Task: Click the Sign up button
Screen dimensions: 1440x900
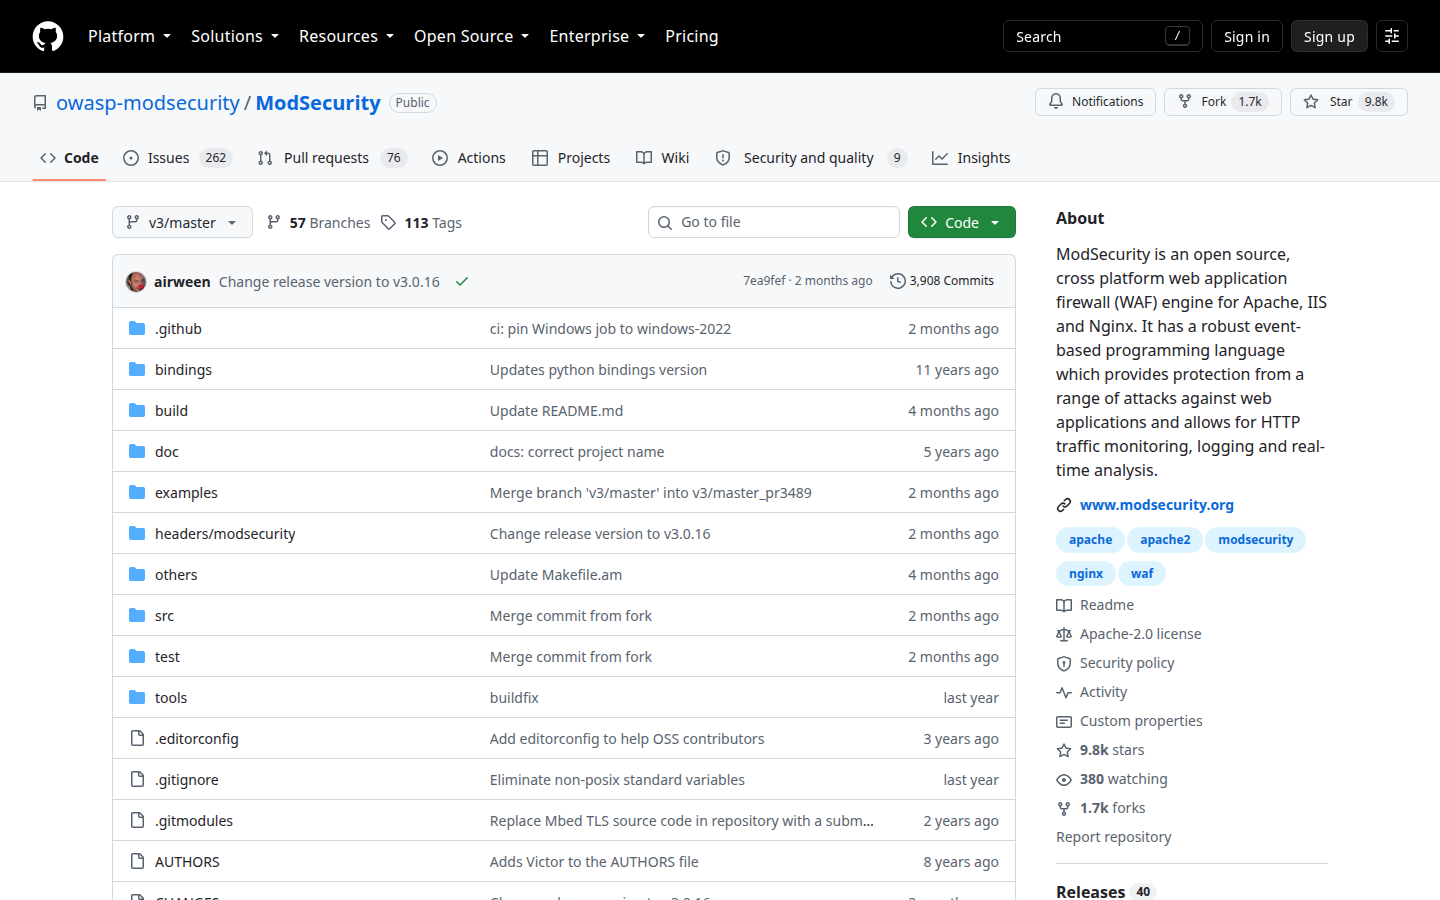Action: 1329,36
